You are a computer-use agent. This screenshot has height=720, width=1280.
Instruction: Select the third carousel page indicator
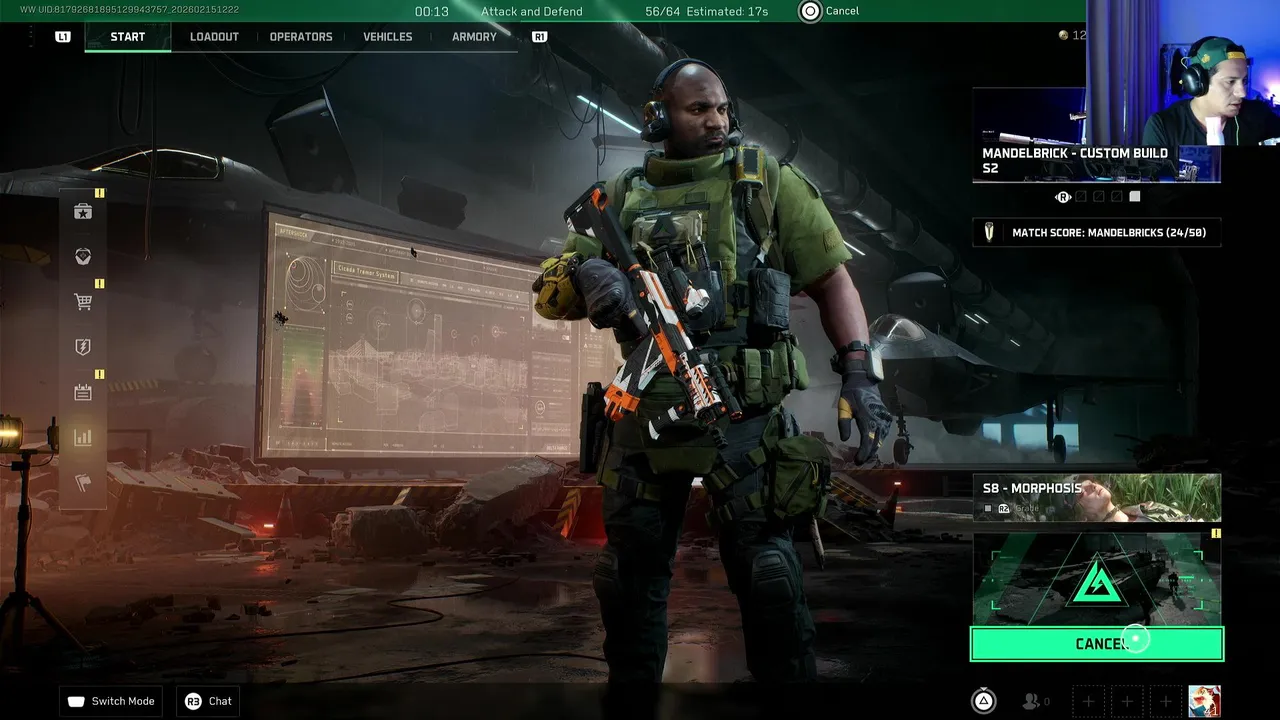pyautogui.click(x=1117, y=197)
